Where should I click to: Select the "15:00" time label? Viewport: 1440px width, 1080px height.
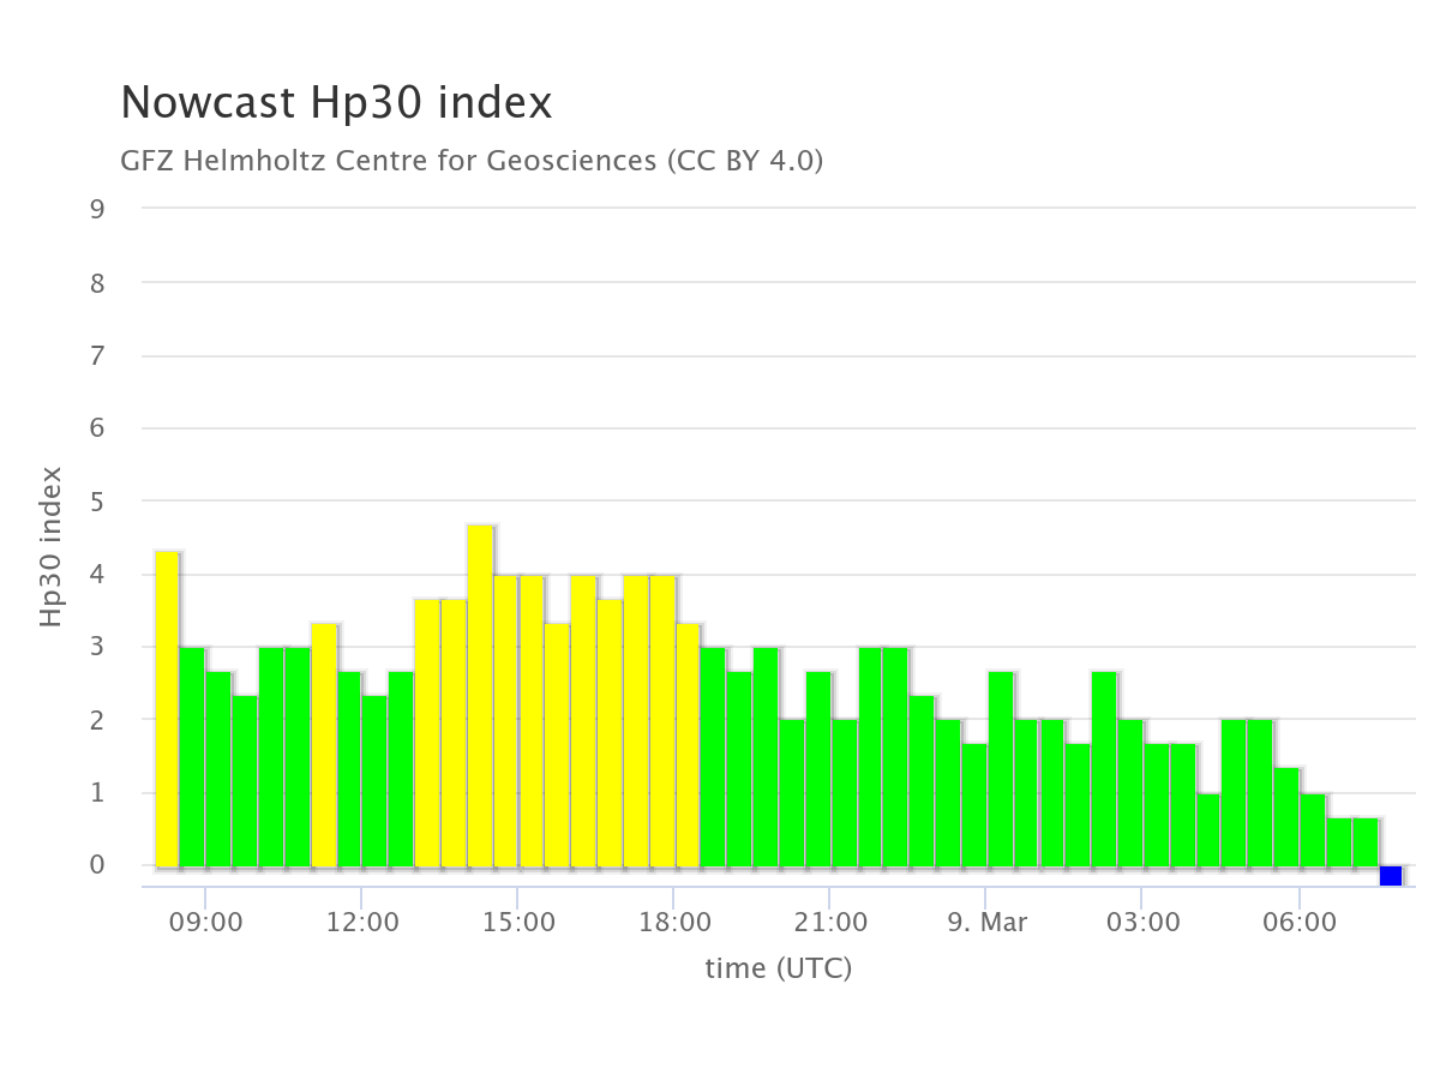[x=518, y=922]
